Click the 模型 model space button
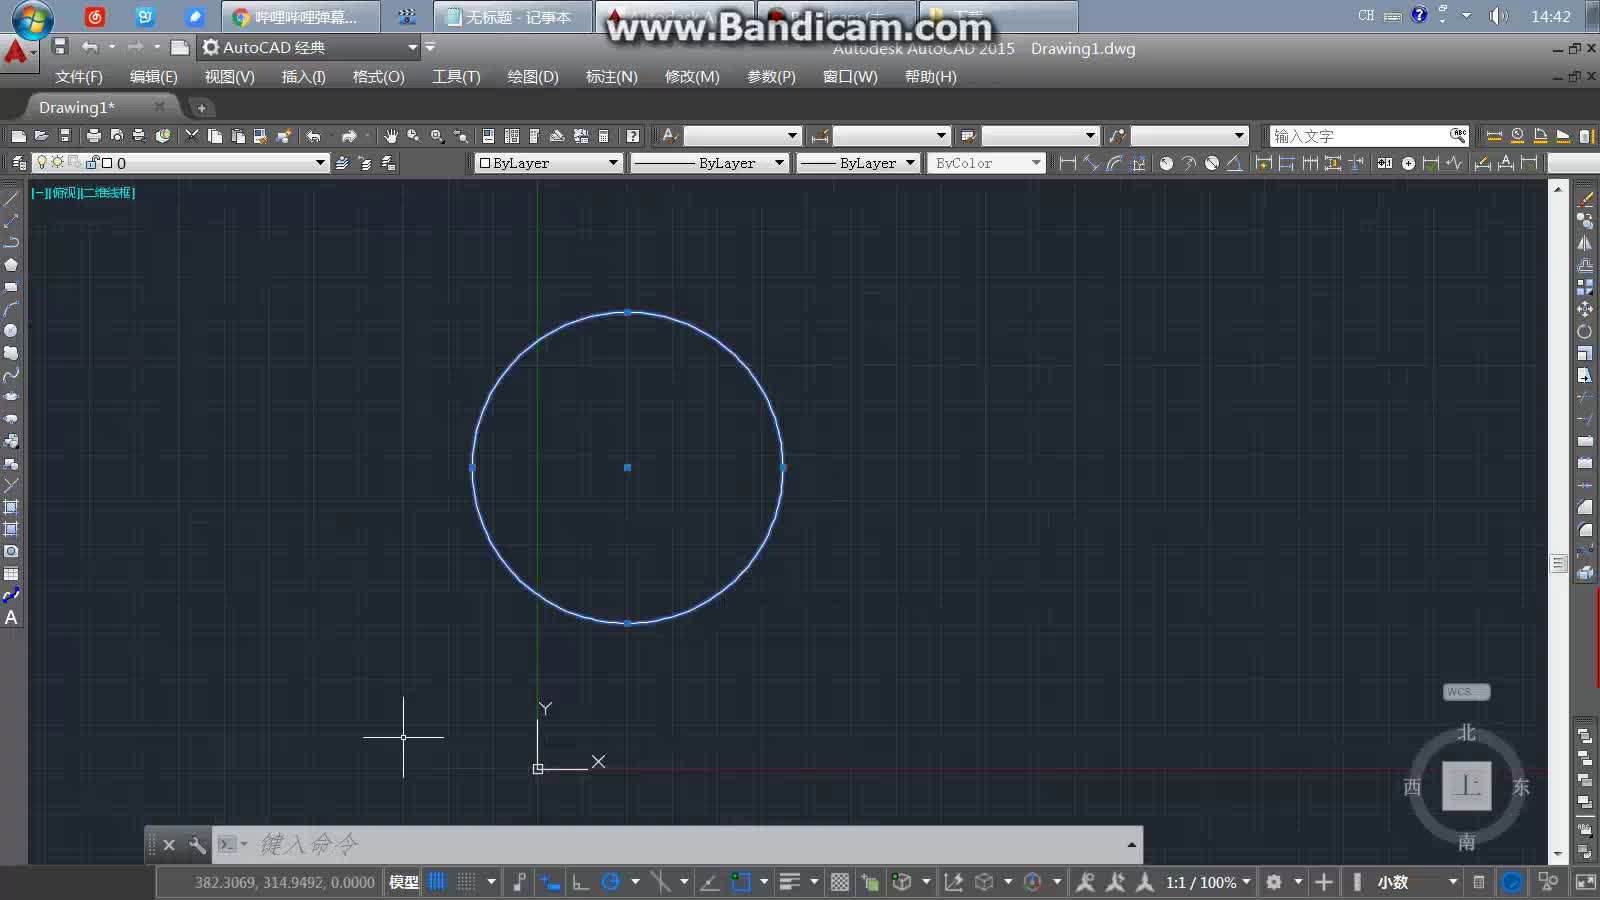 404,882
